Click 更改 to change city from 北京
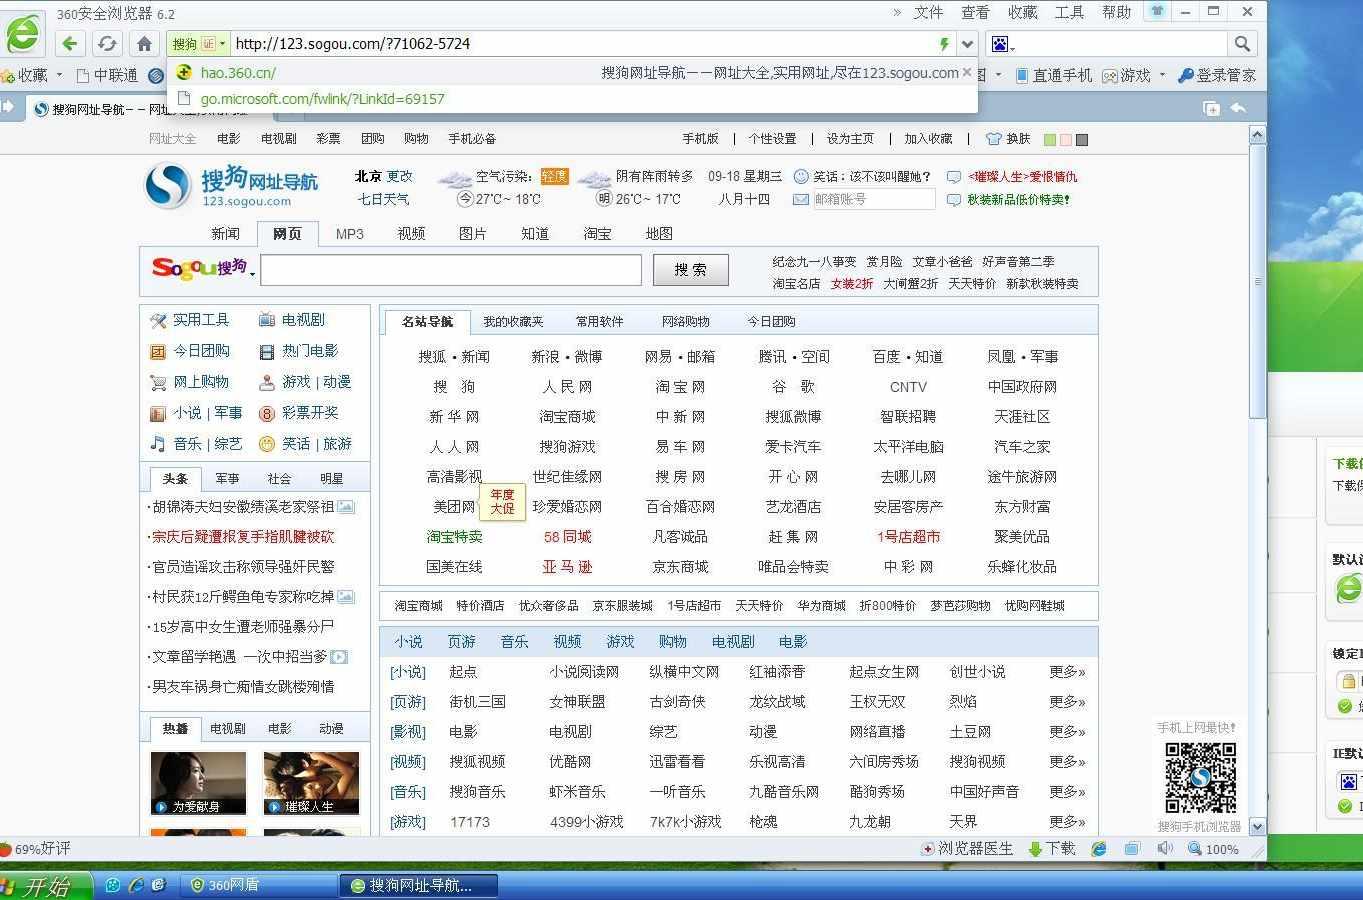Image resolution: width=1363 pixels, height=900 pixels. [400, 176]
